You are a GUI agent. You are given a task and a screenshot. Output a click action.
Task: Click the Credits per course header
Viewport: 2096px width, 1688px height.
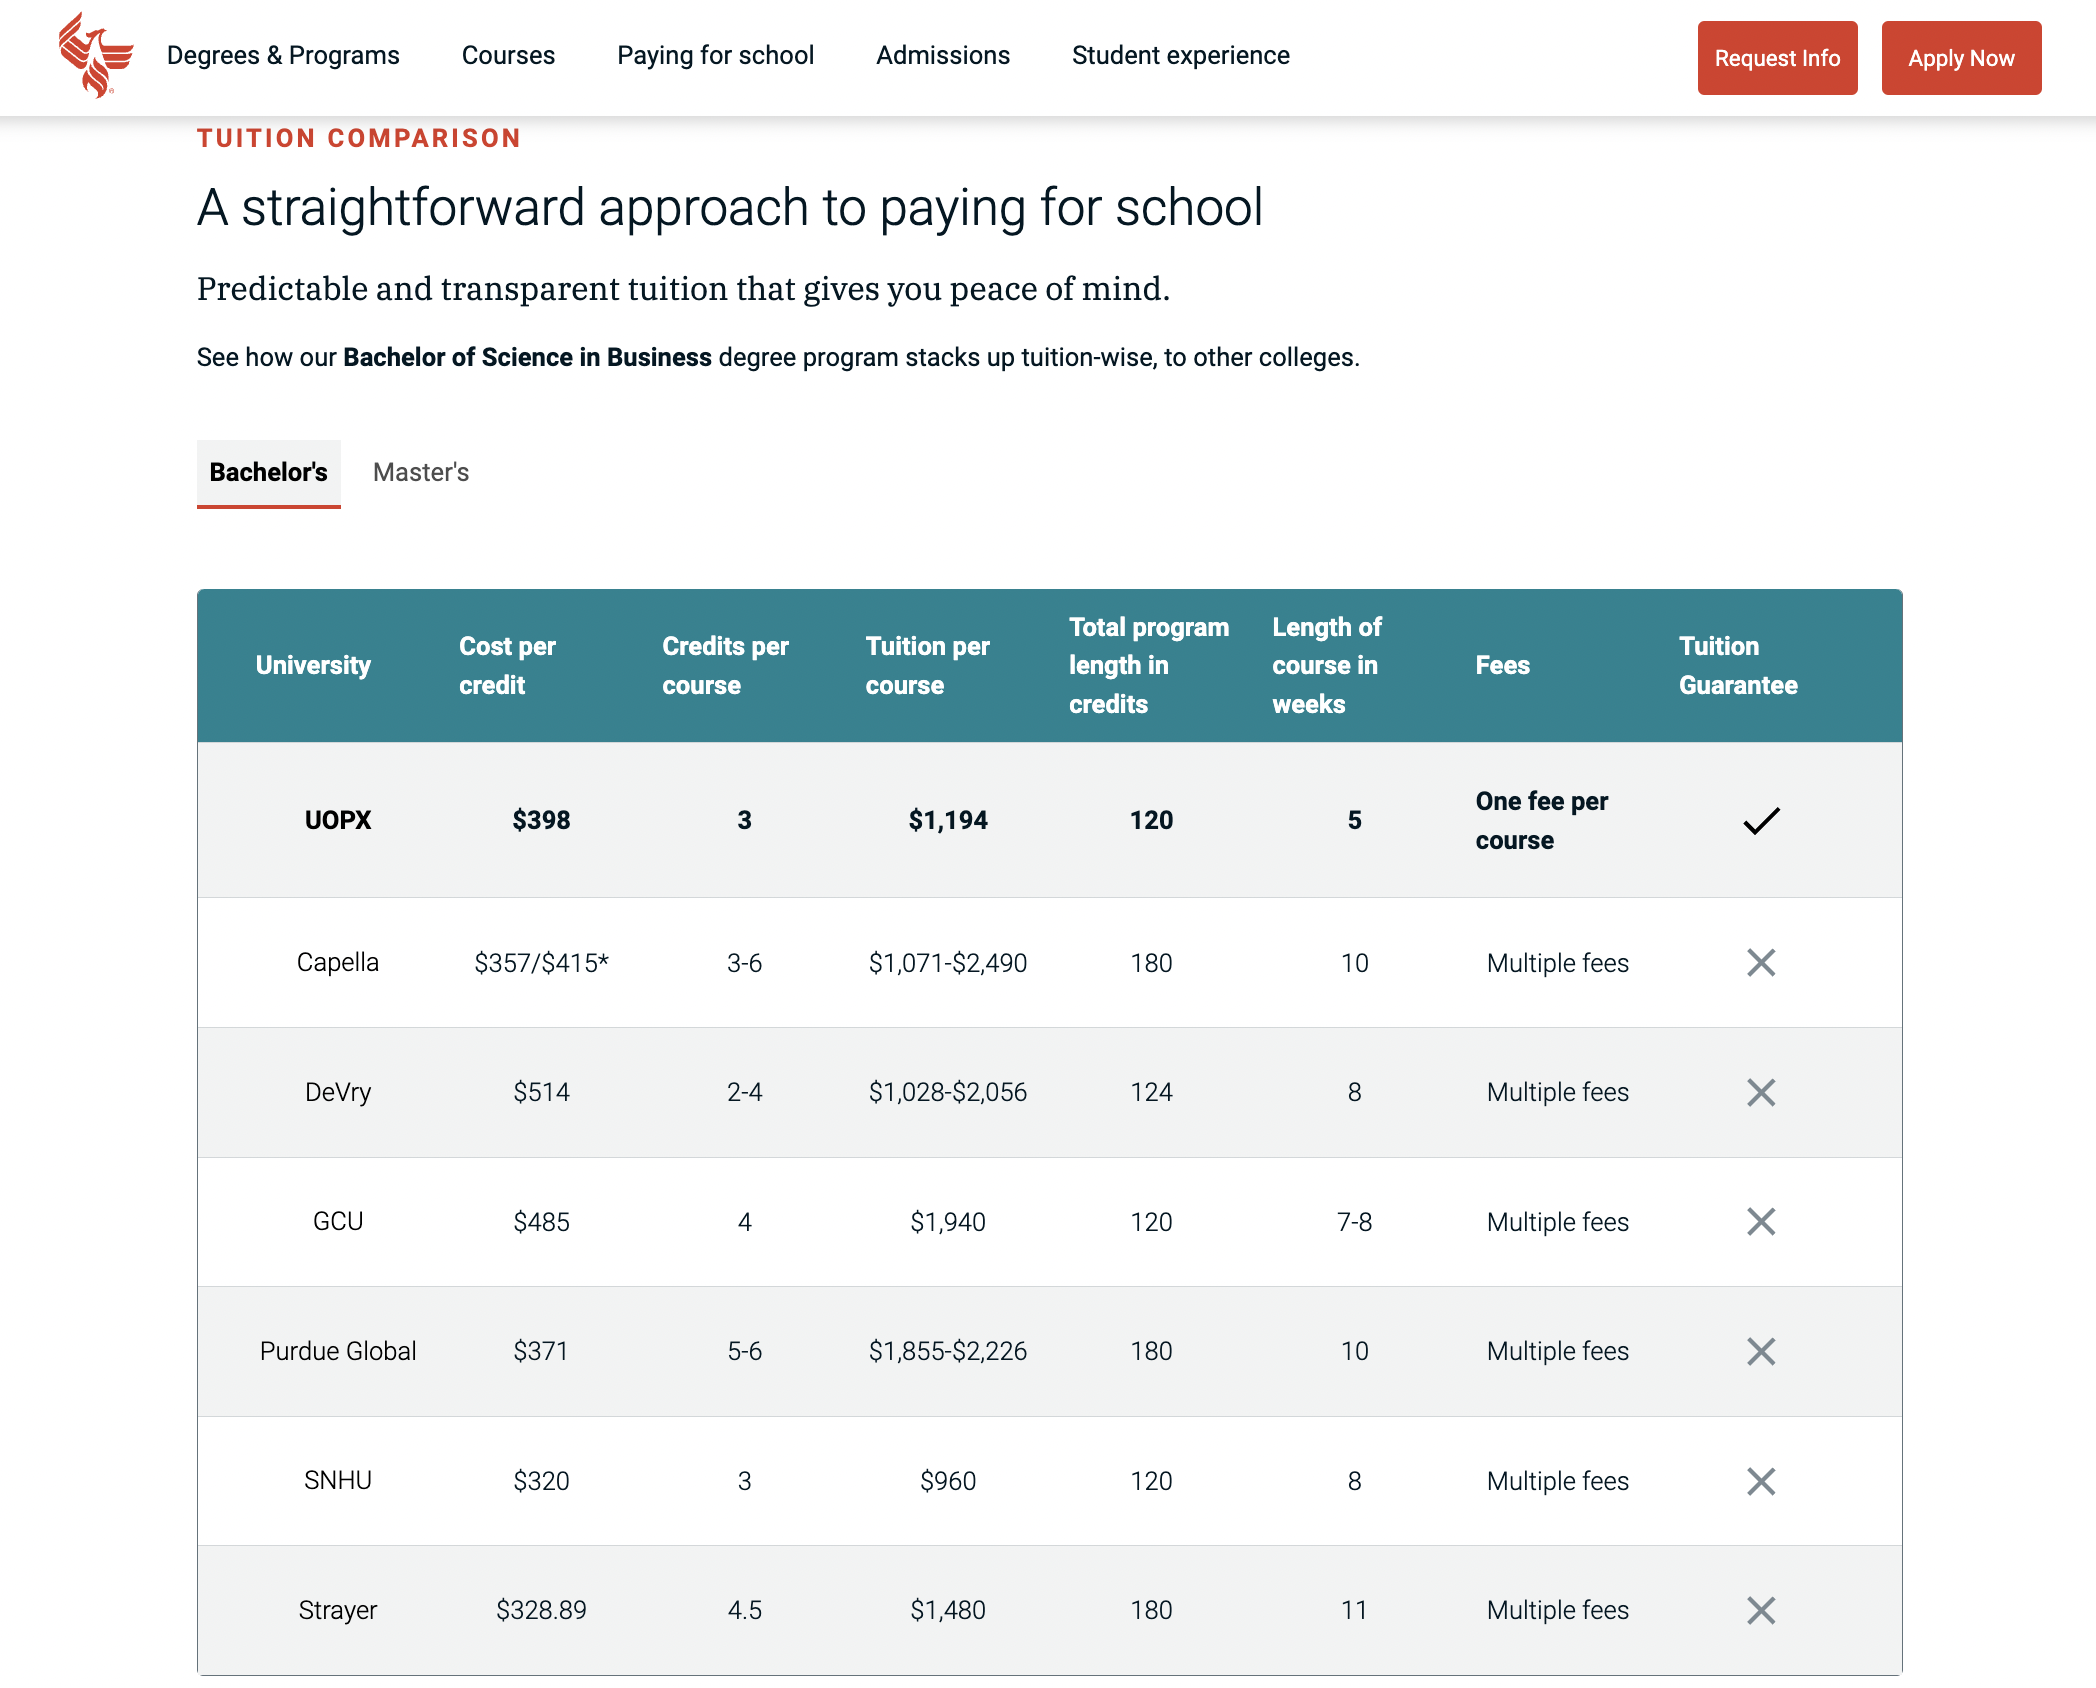click(725, 665)
